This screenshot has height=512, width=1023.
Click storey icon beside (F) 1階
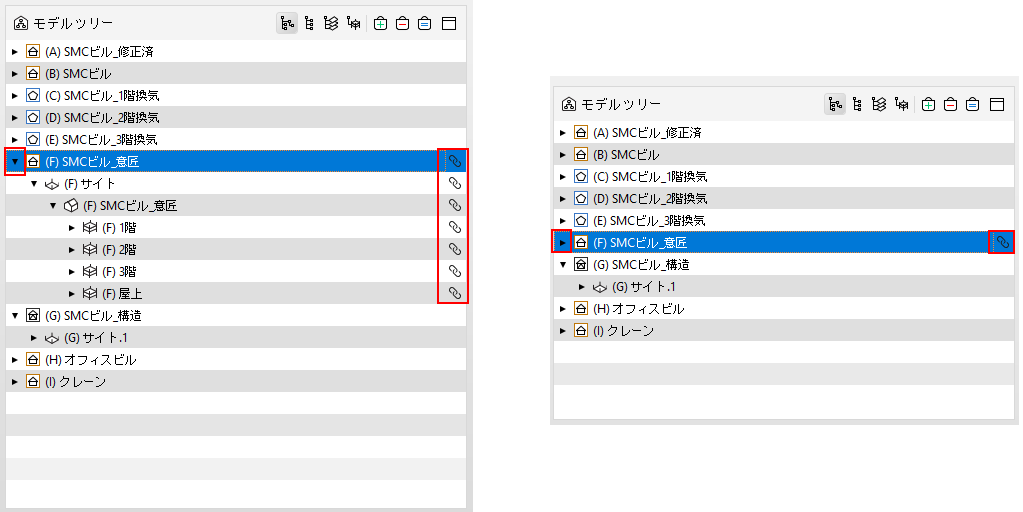90,228
